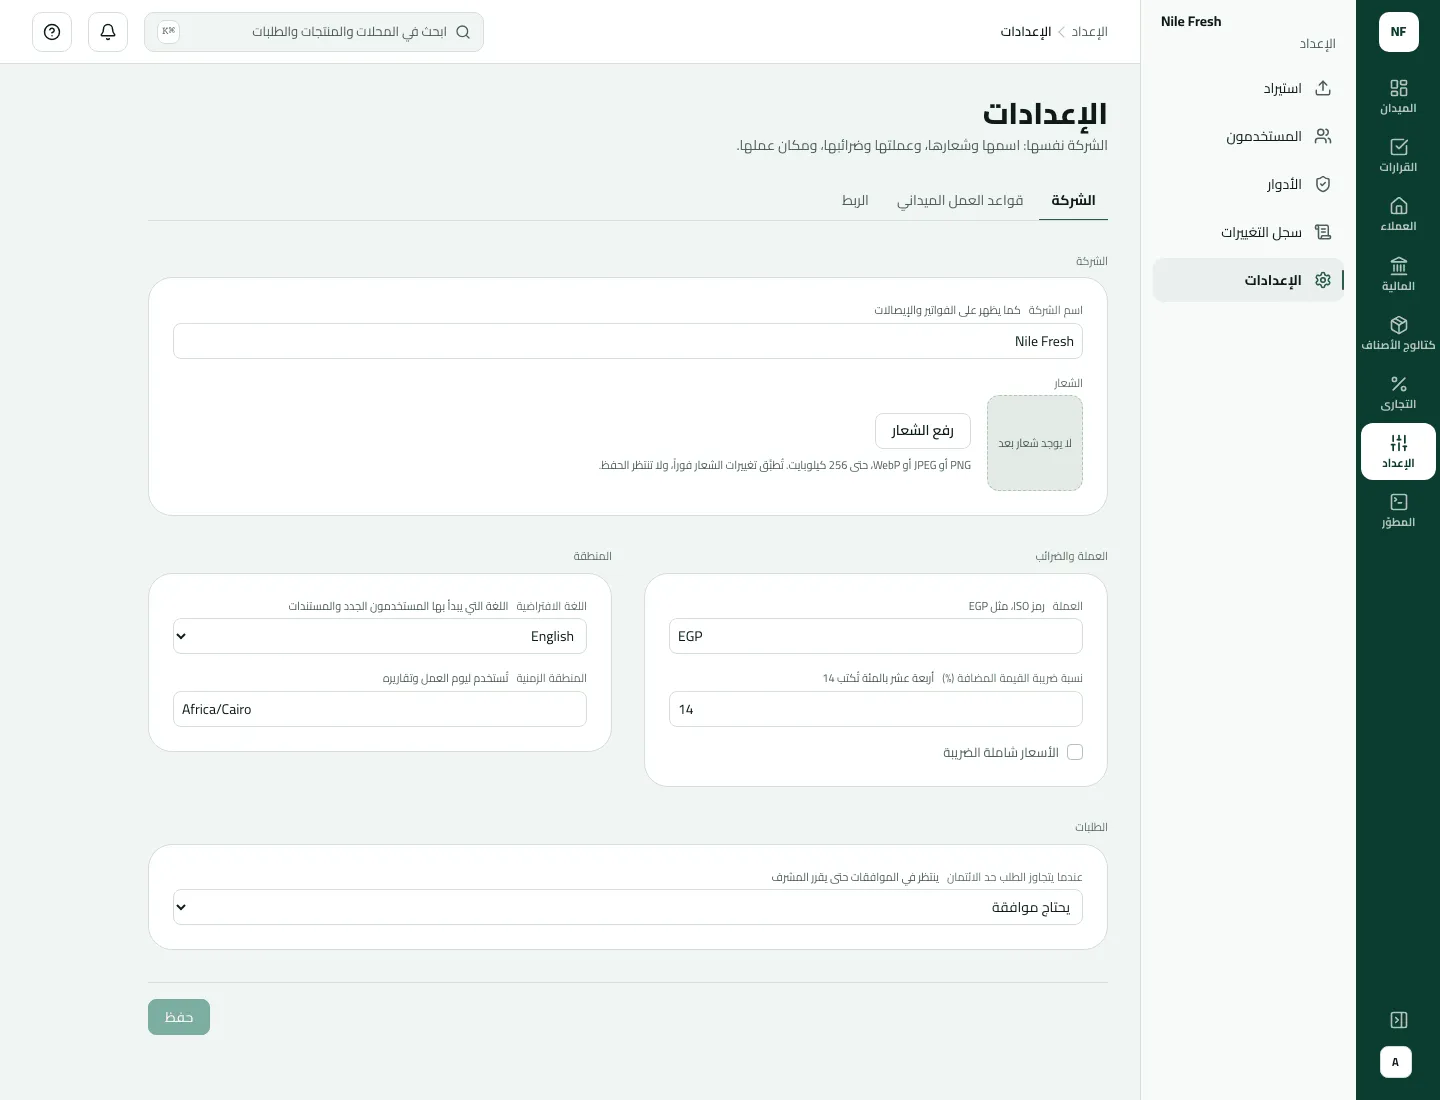Viewport: 1440px width, 1100px height.
Task: Focus the search stores and products box
Action: click(x=314, y=32)
